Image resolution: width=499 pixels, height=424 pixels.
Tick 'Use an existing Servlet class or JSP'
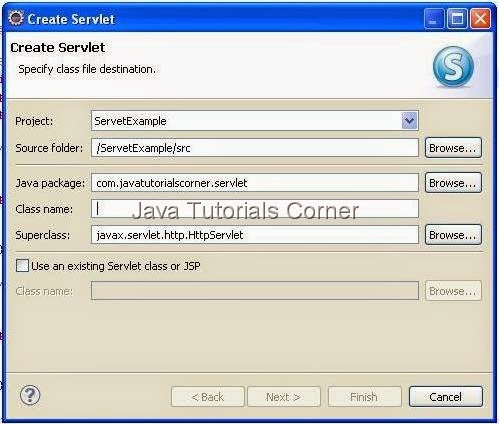22,266
